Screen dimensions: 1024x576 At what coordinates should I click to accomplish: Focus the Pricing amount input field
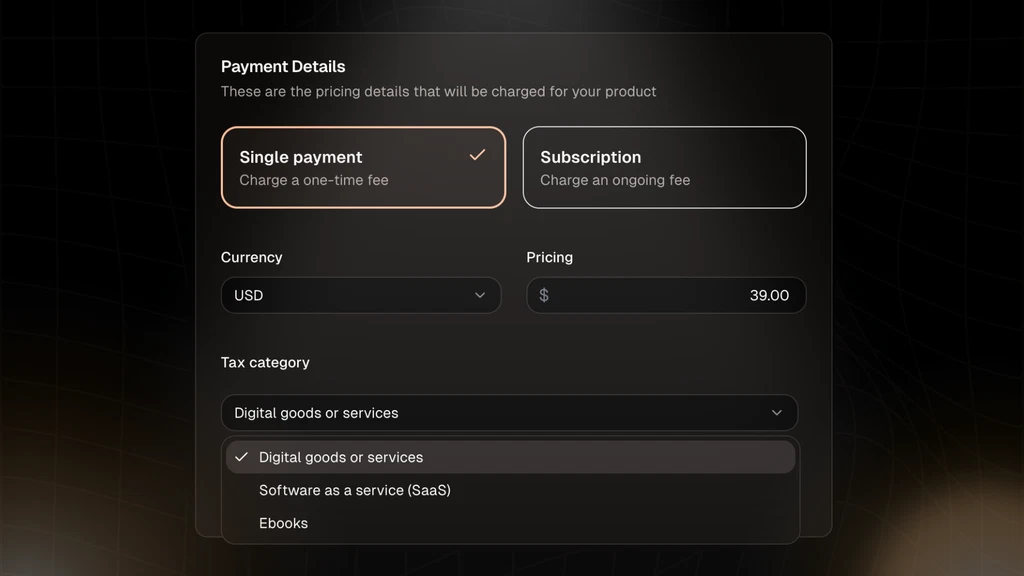(666, 295)
